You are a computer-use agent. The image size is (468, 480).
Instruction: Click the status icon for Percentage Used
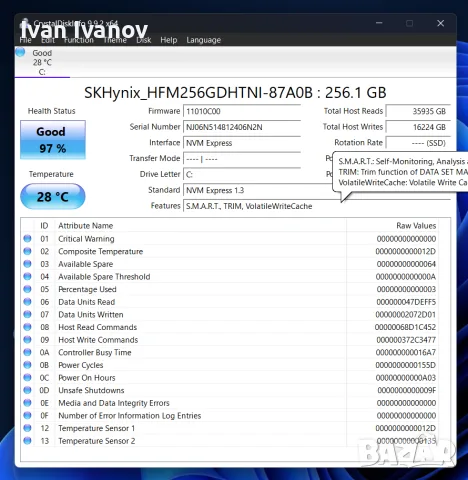point(27,289)
